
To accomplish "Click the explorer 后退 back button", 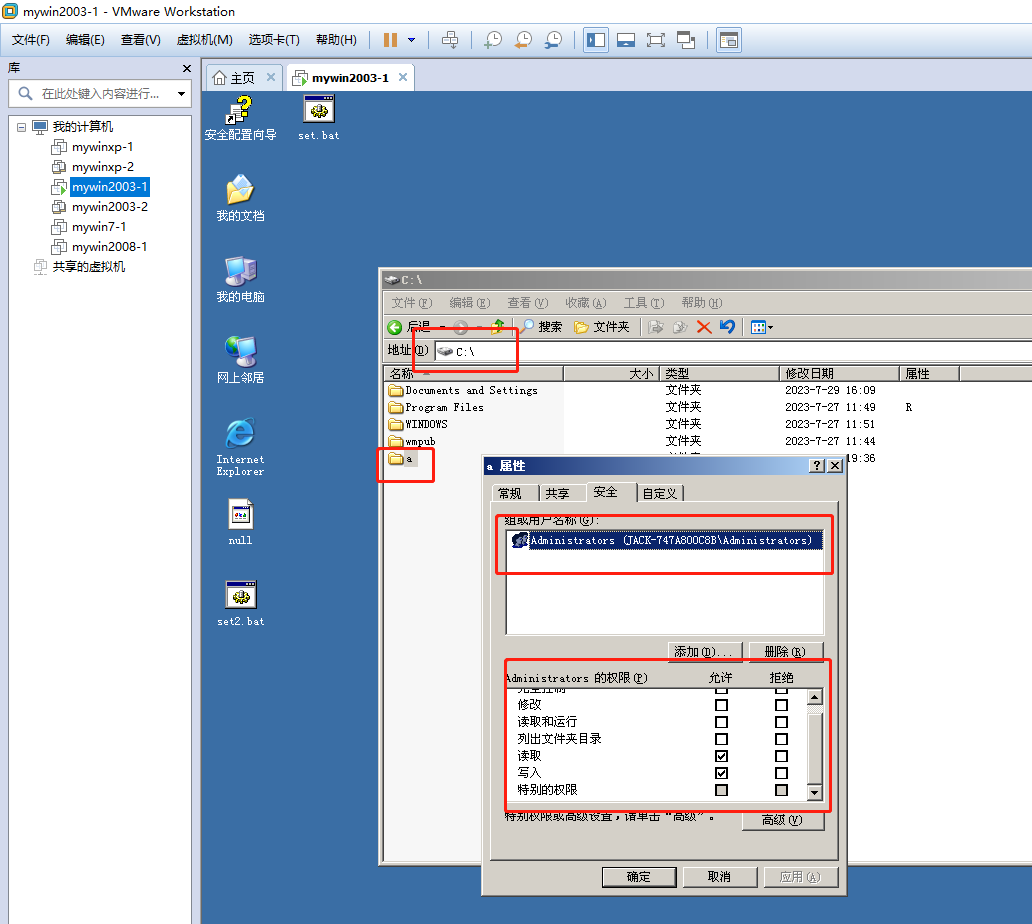I will 409,327.
